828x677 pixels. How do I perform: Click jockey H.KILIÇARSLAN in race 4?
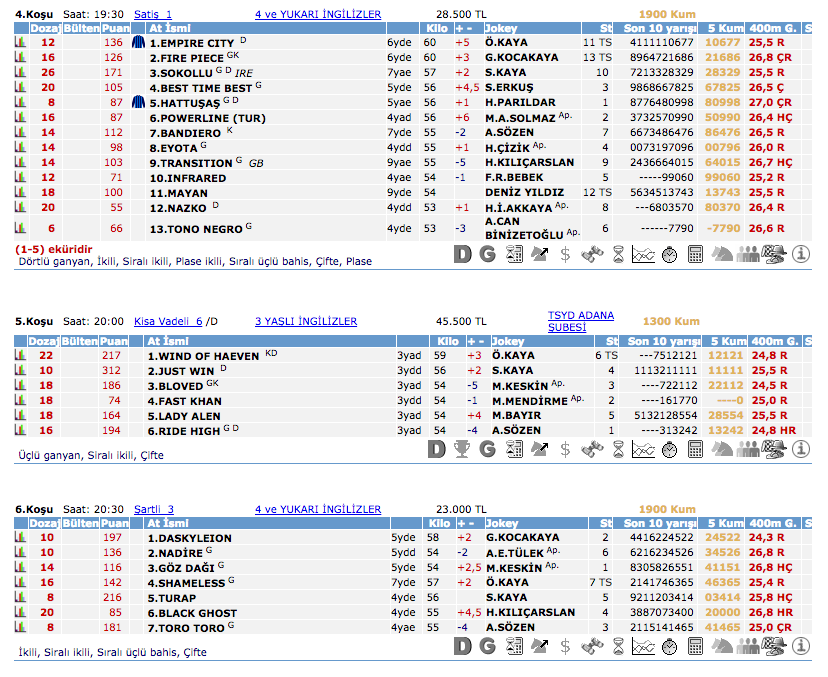[529, 162]
